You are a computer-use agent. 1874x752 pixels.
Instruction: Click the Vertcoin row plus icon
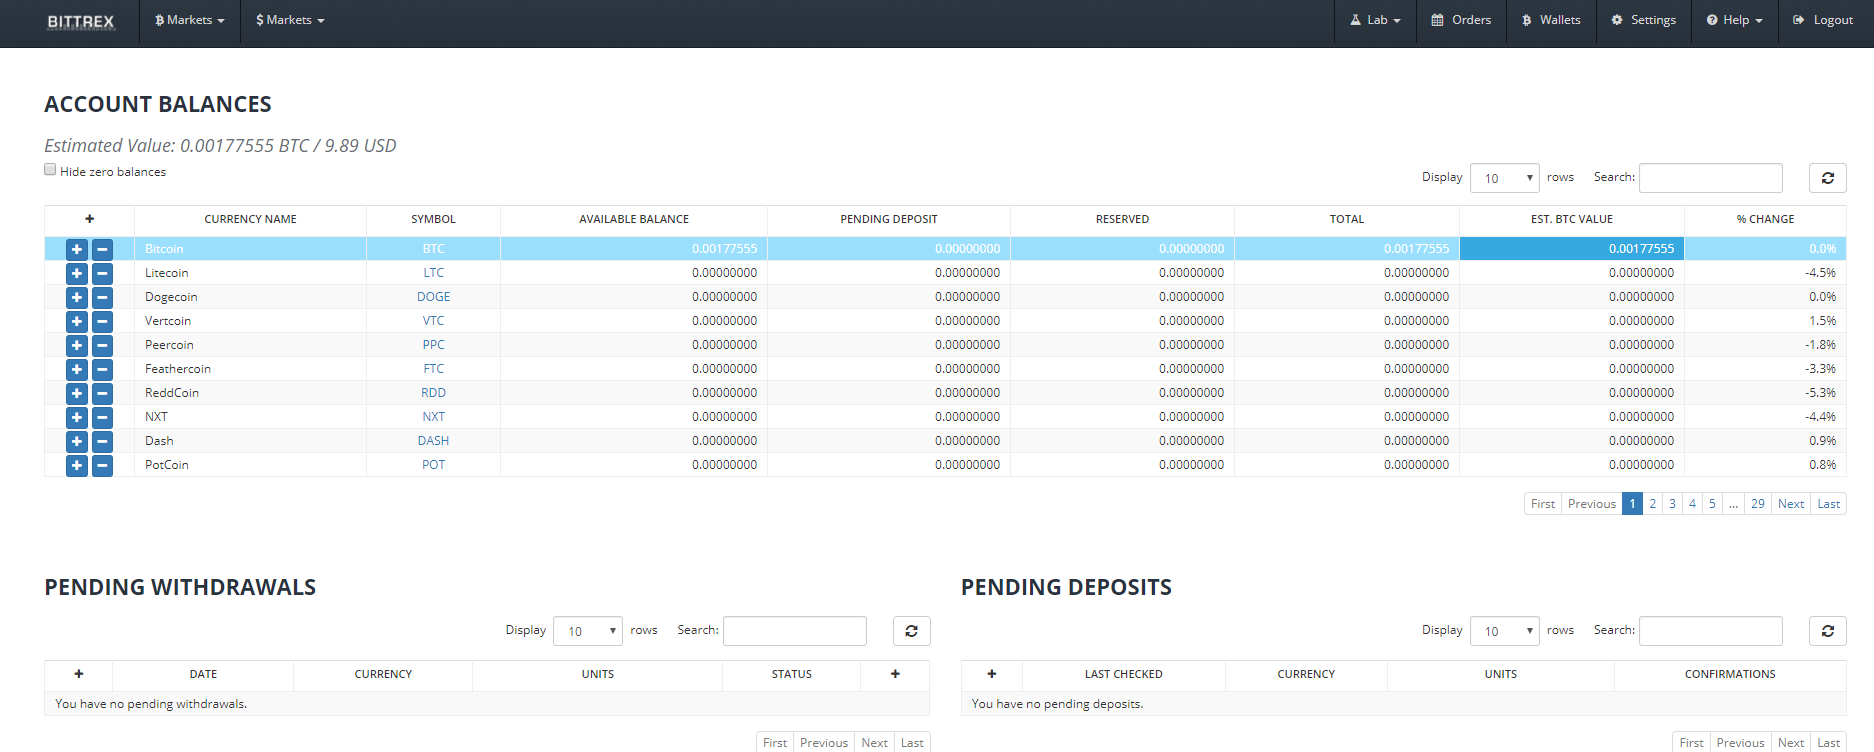tap(77, 321)
